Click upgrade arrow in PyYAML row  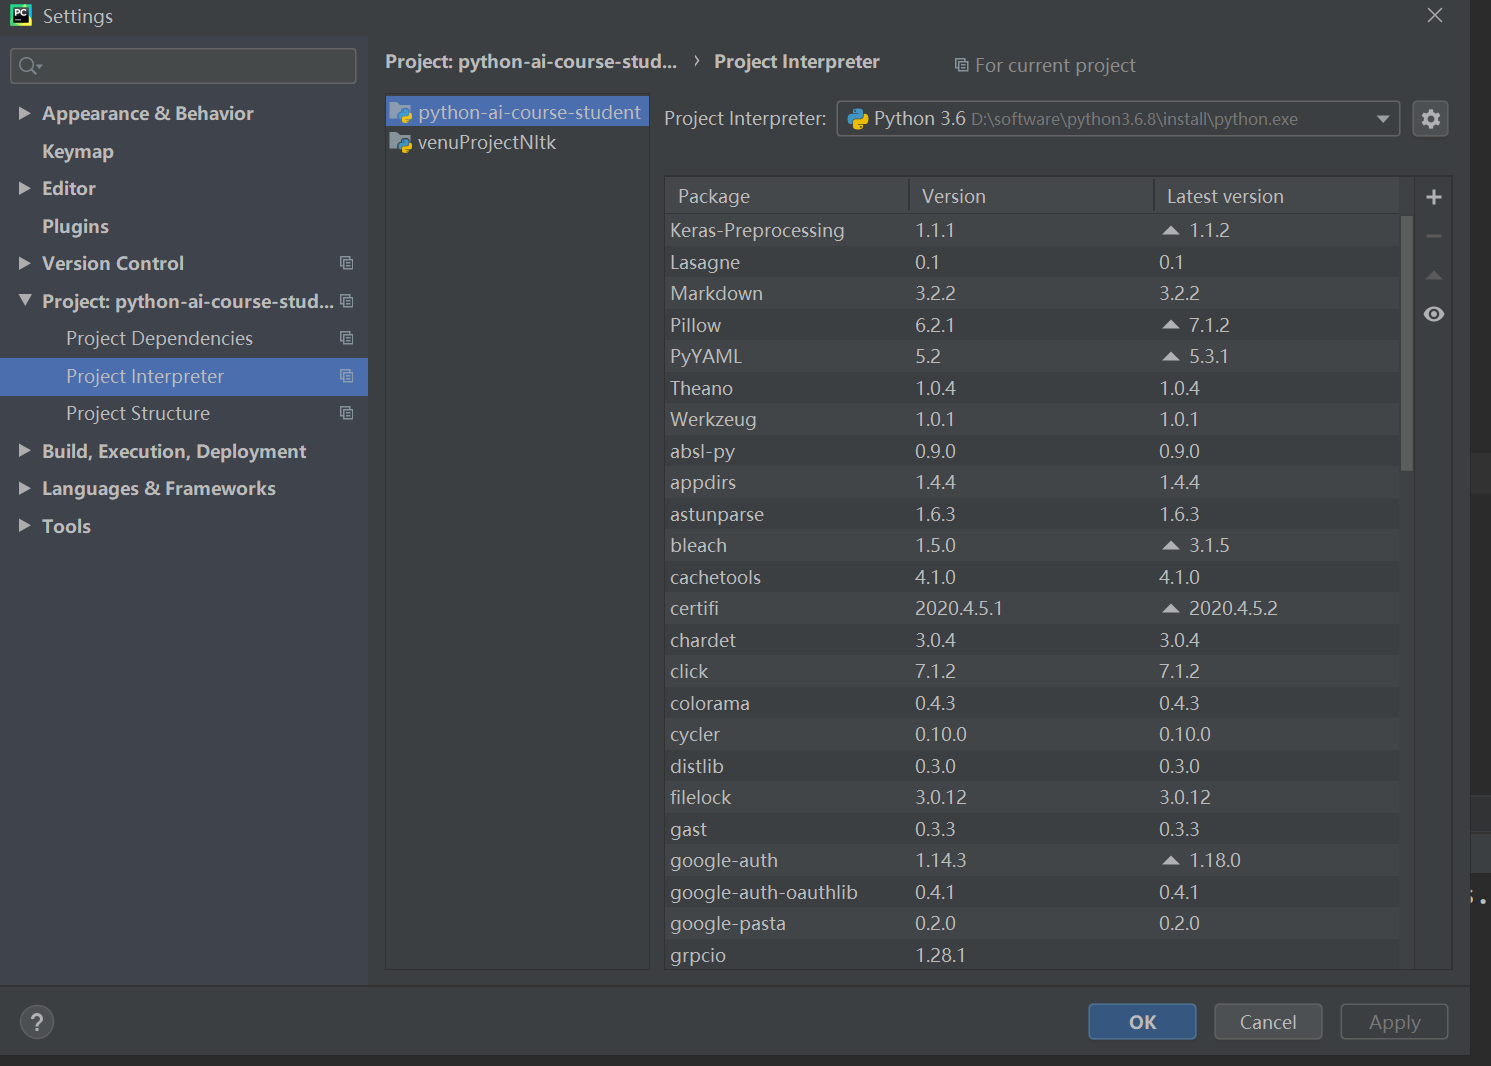click(x=1171, y=356)
